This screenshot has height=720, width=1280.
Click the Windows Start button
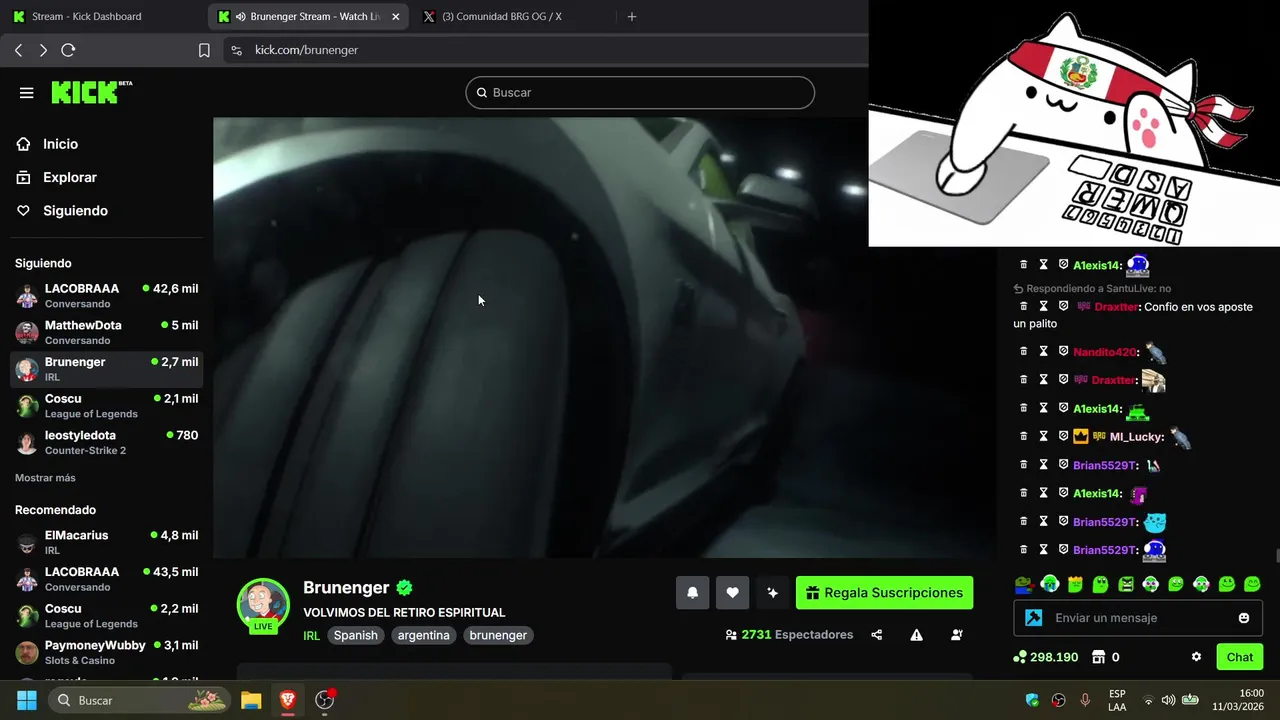click(27, 700)
